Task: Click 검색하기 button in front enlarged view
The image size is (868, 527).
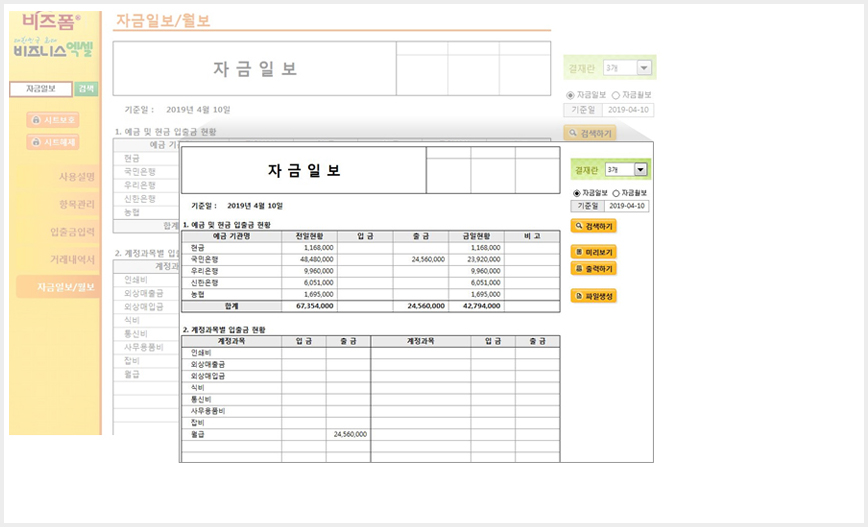Action: click(x=593, y=226)
